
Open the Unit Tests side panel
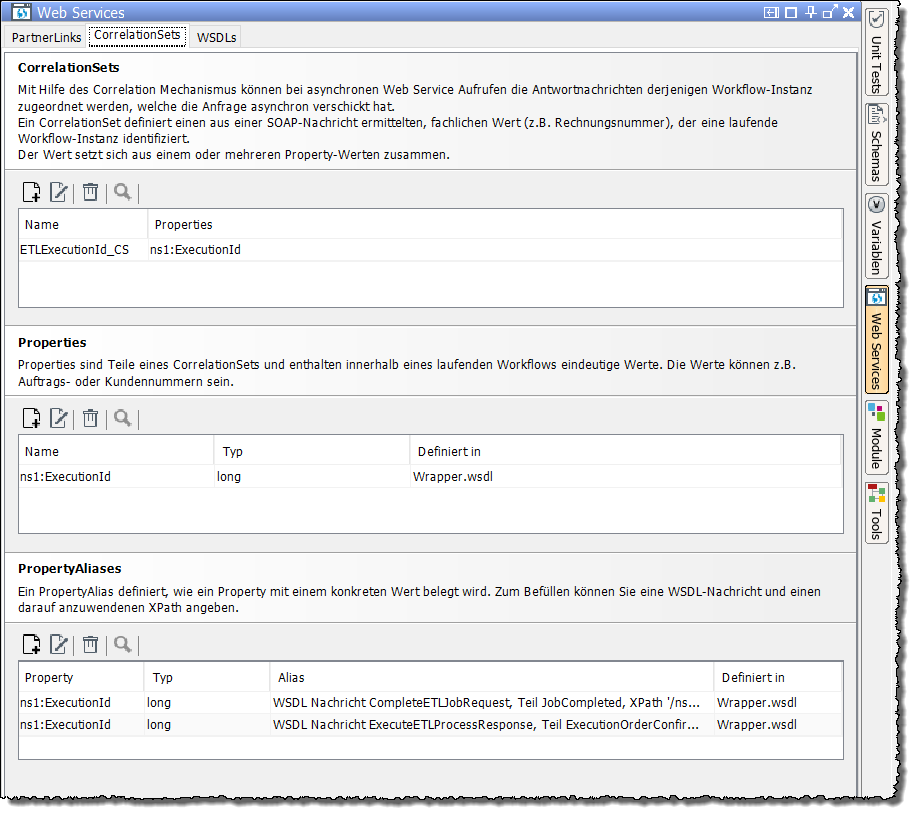(x=876, y=52)
